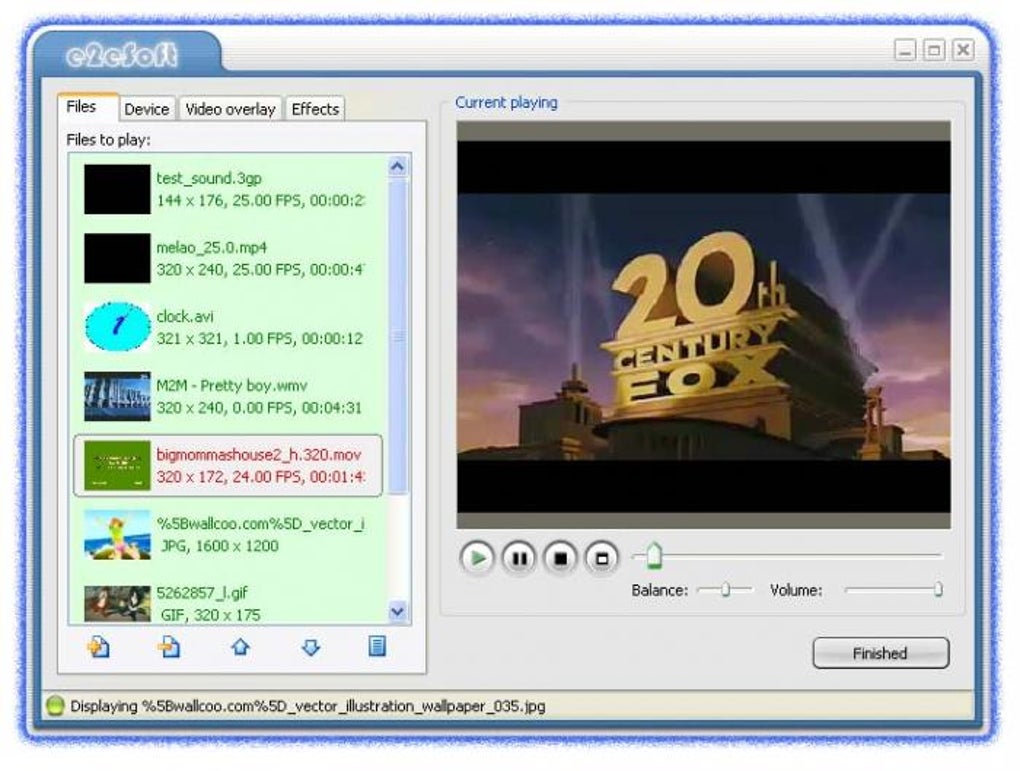
Task: Click the Volume slider handle
Action: pos(938,589)
